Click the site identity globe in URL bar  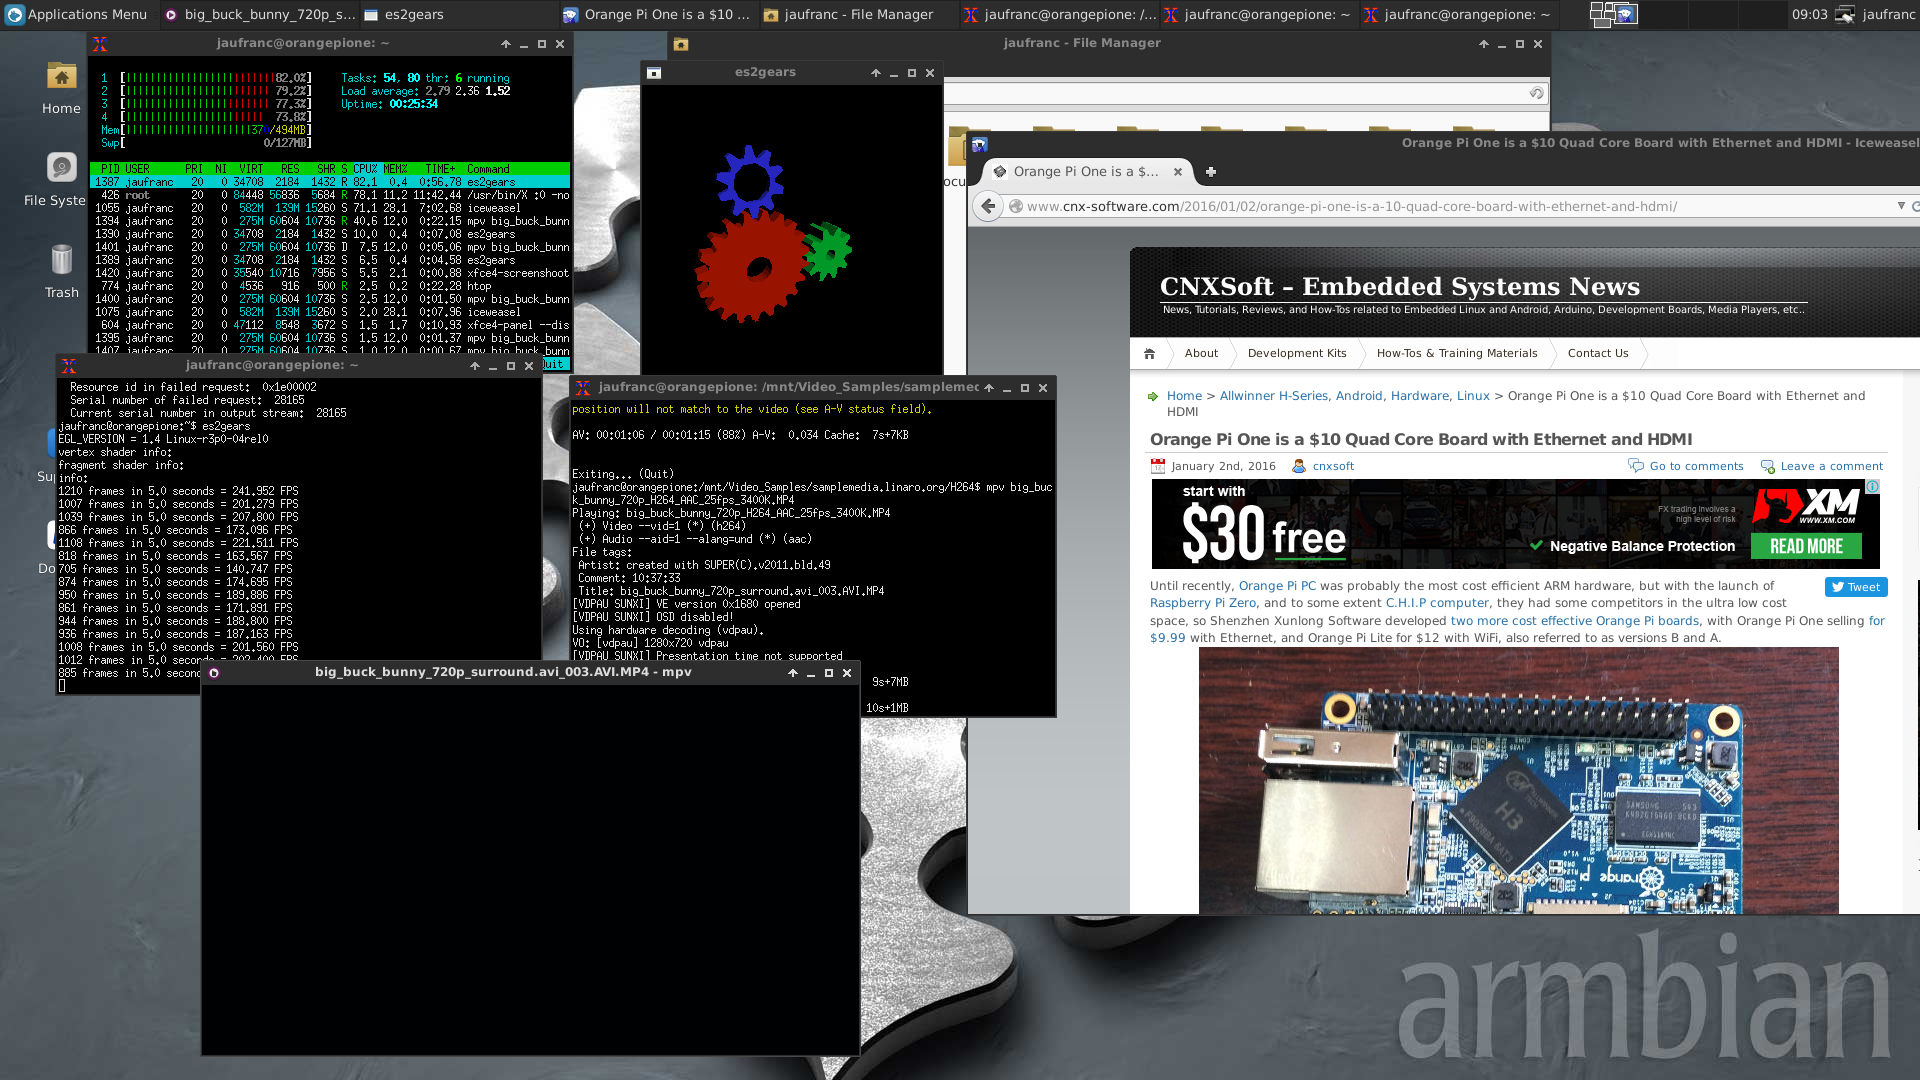[1016, 206]
